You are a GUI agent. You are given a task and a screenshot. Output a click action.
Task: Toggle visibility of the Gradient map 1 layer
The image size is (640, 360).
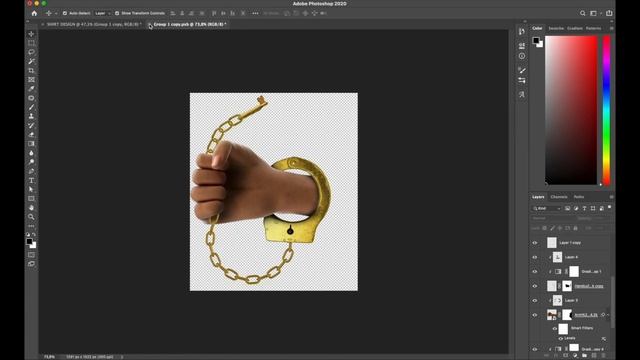click(x=535, y=271)
